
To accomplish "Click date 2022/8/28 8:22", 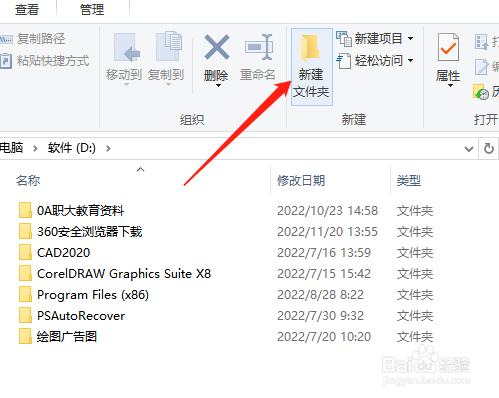I will point(320,295).
